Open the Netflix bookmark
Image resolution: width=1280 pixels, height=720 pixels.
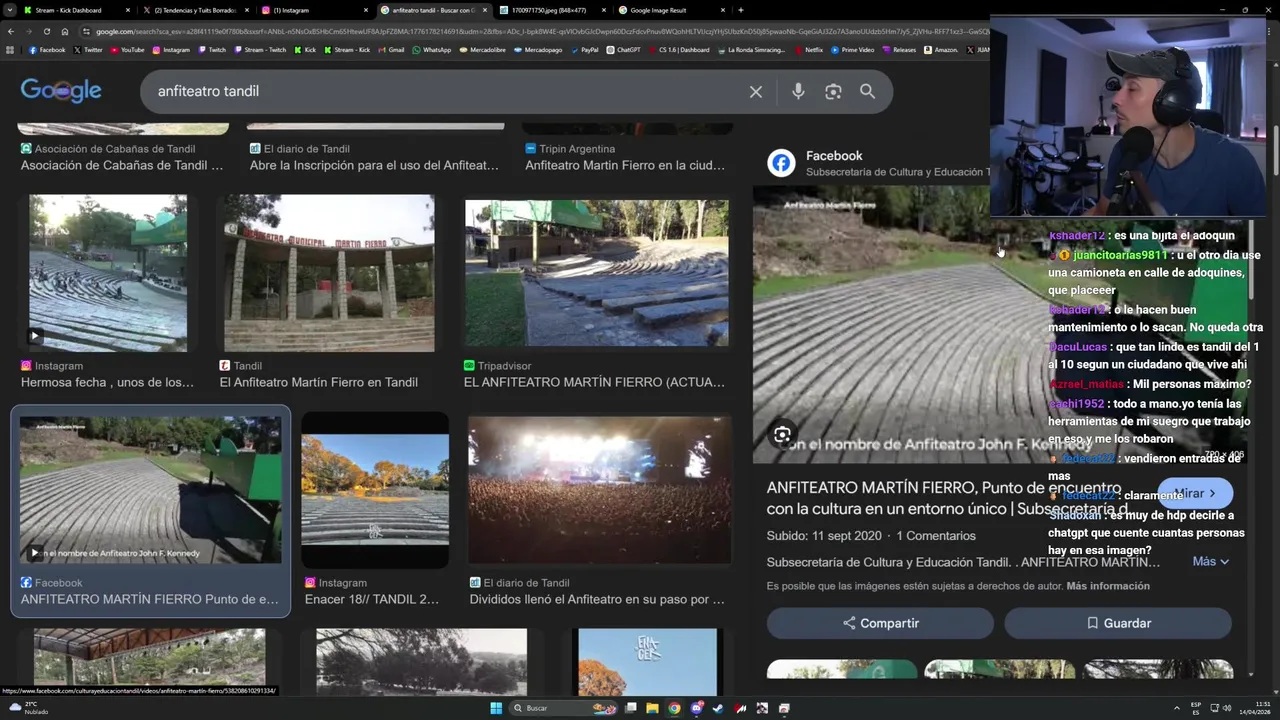[808, 50]
